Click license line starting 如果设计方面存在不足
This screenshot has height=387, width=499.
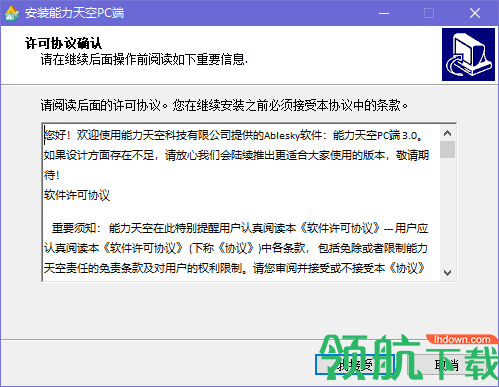click(x=236, y=155)
